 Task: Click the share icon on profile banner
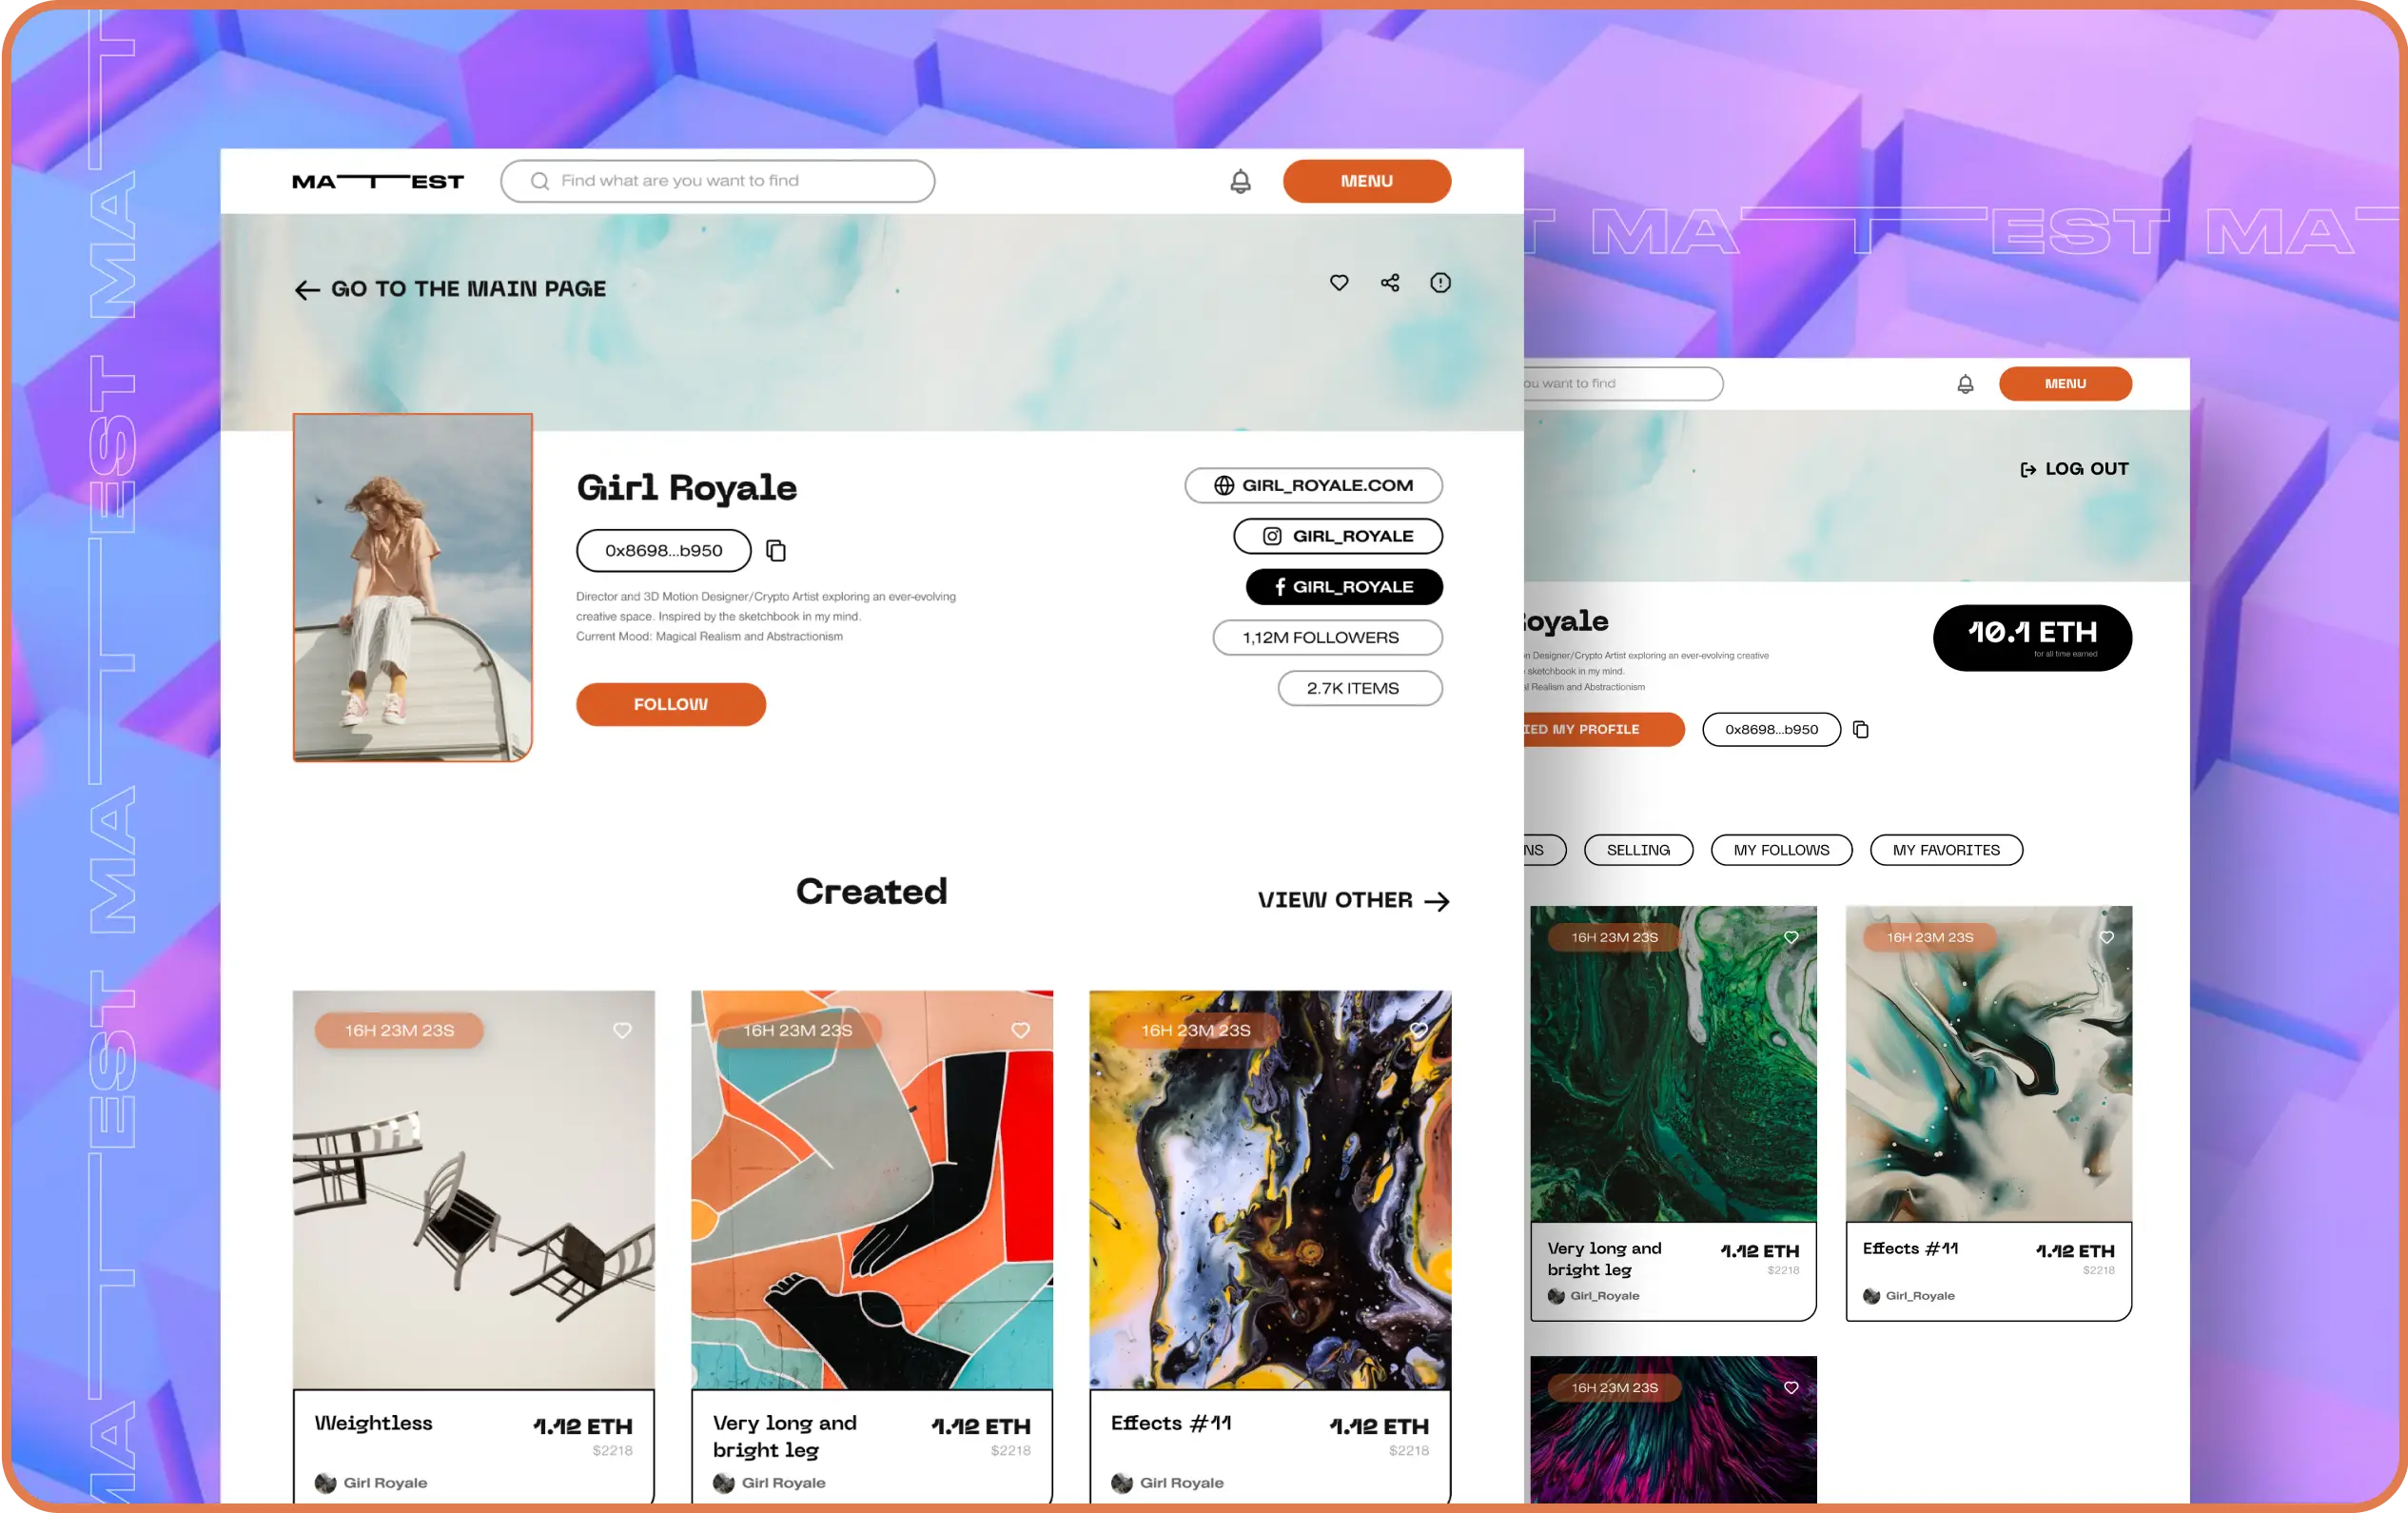click(1390, 283)
